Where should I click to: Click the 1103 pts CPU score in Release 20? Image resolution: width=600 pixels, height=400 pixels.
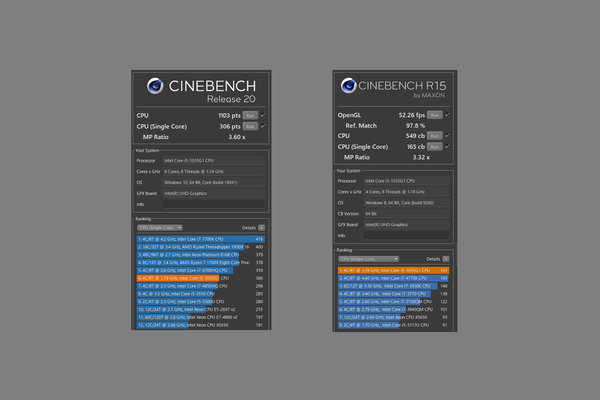pos(229,116)
